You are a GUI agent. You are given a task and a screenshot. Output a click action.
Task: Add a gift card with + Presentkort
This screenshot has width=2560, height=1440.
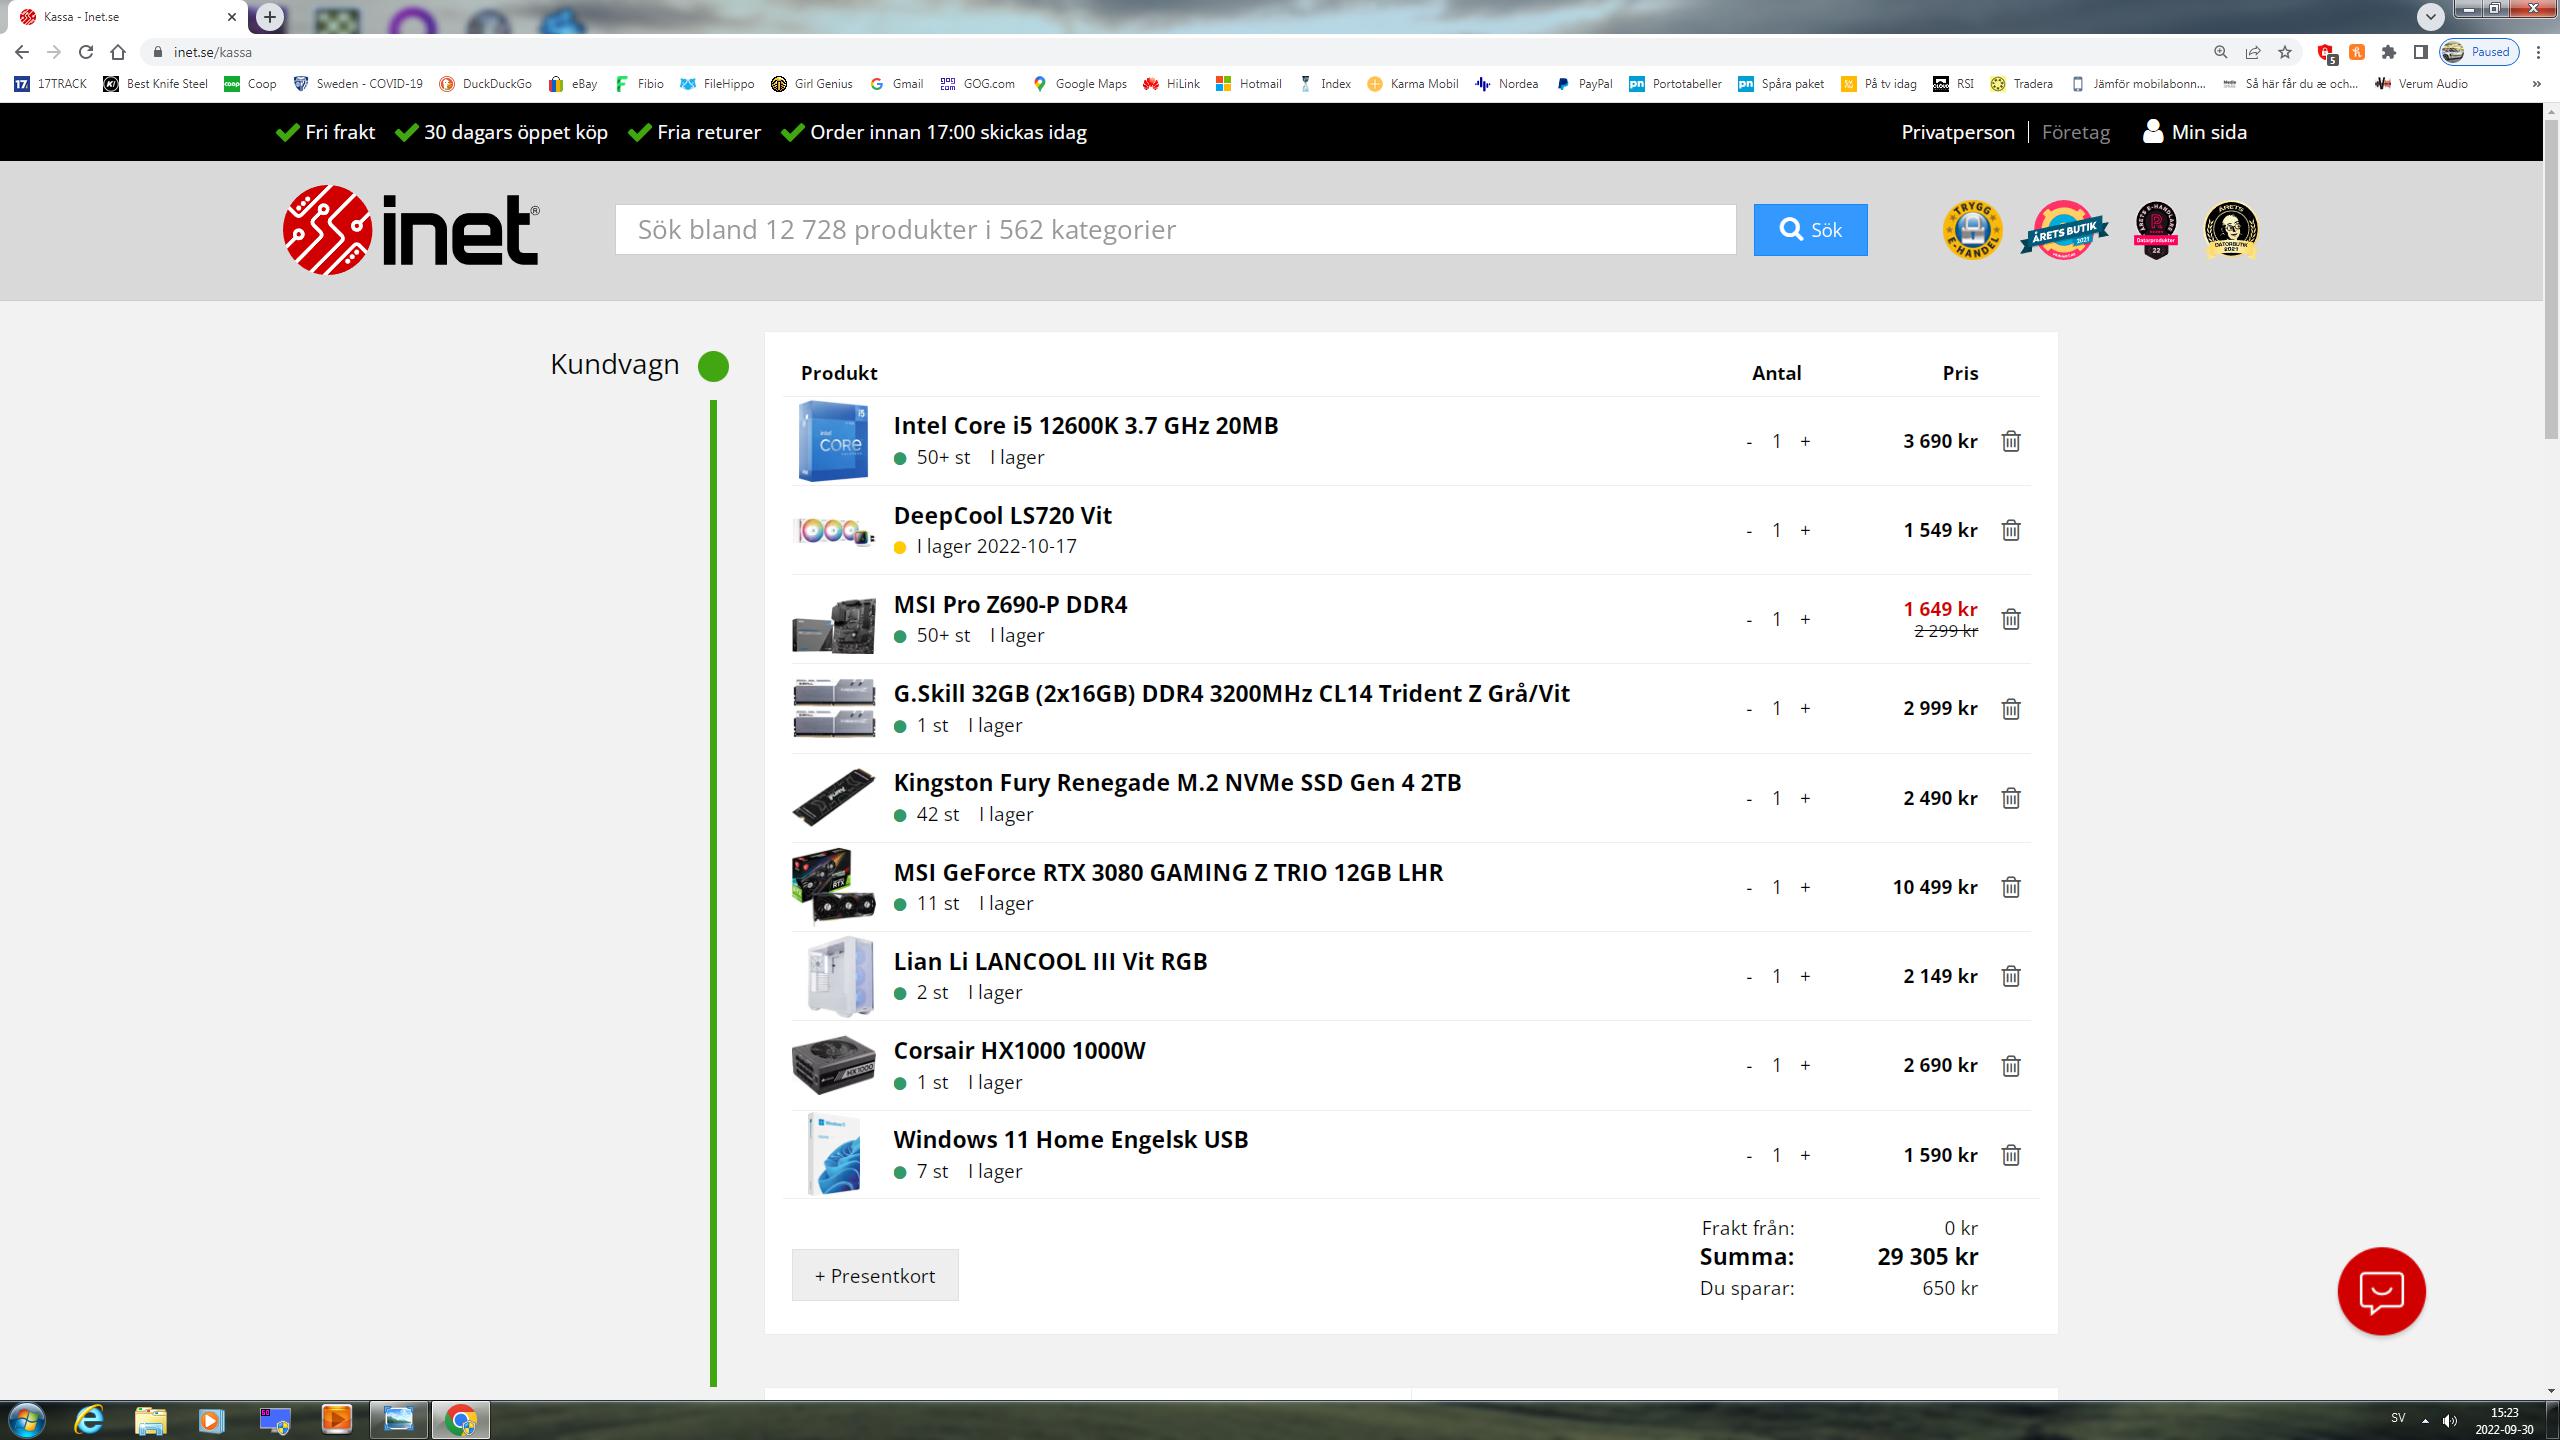point(875,1275)
